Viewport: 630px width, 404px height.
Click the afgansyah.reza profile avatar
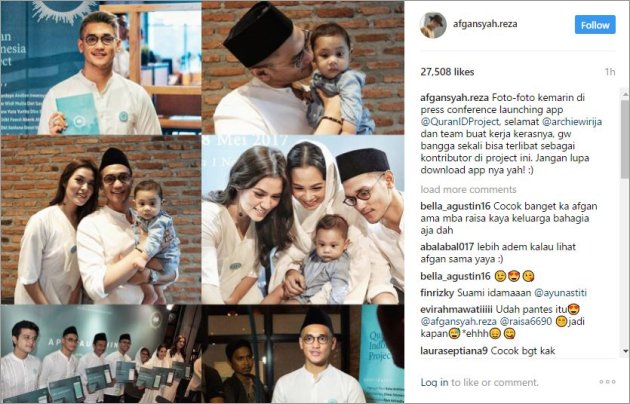(433, 25)
